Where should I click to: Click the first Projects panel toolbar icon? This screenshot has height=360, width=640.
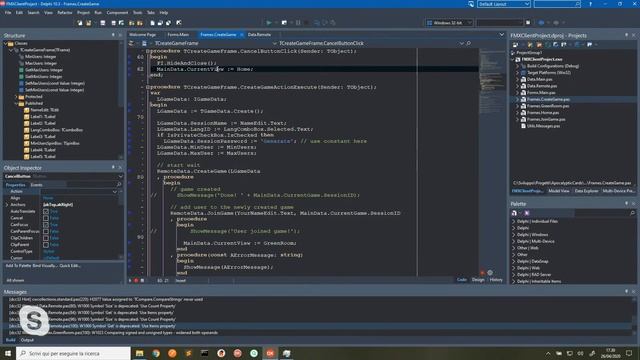pyautogui.click(x=516, y=44)
